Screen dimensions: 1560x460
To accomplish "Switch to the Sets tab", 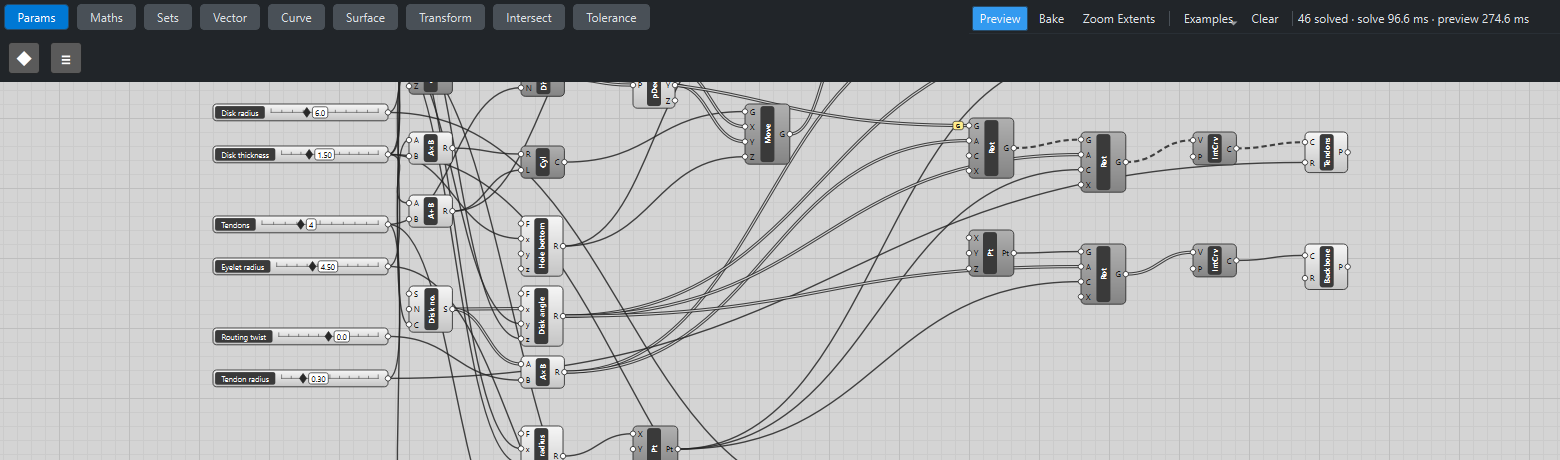I will click(x=168, y=17).
